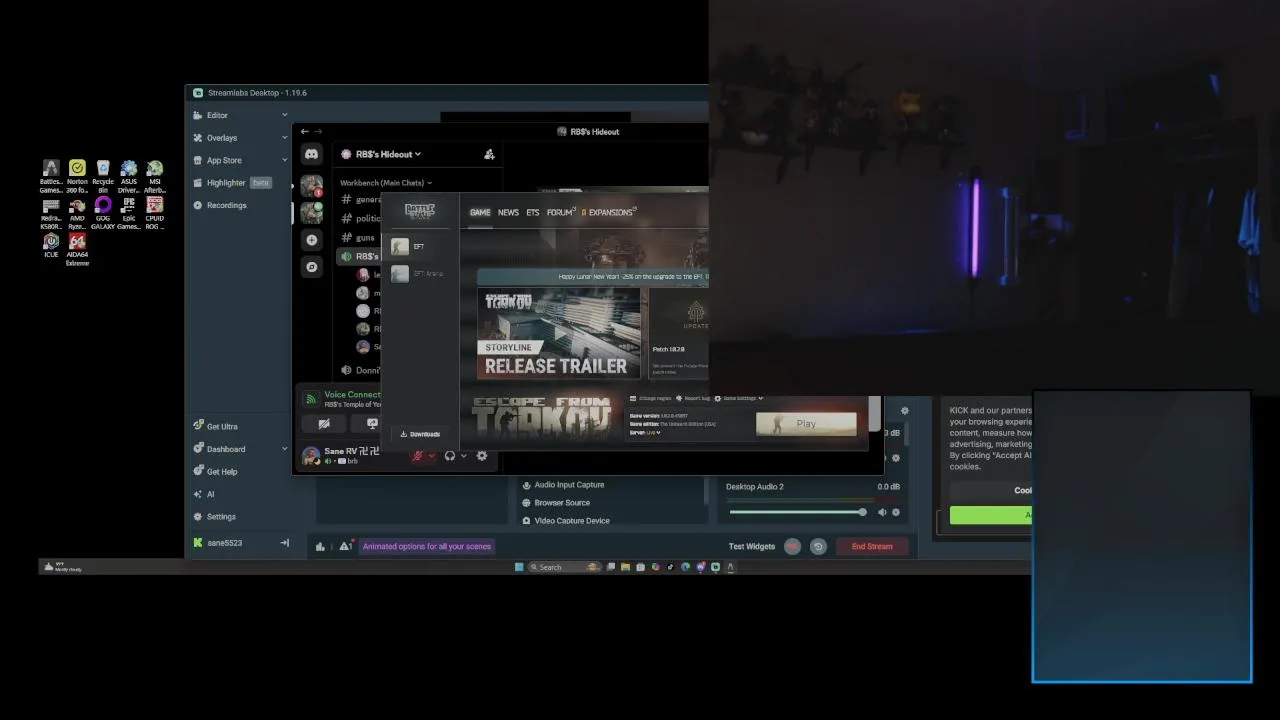1280x720 pixels.
Task: Select Browser Source in sources list
Action: click(x=562, y=503)
